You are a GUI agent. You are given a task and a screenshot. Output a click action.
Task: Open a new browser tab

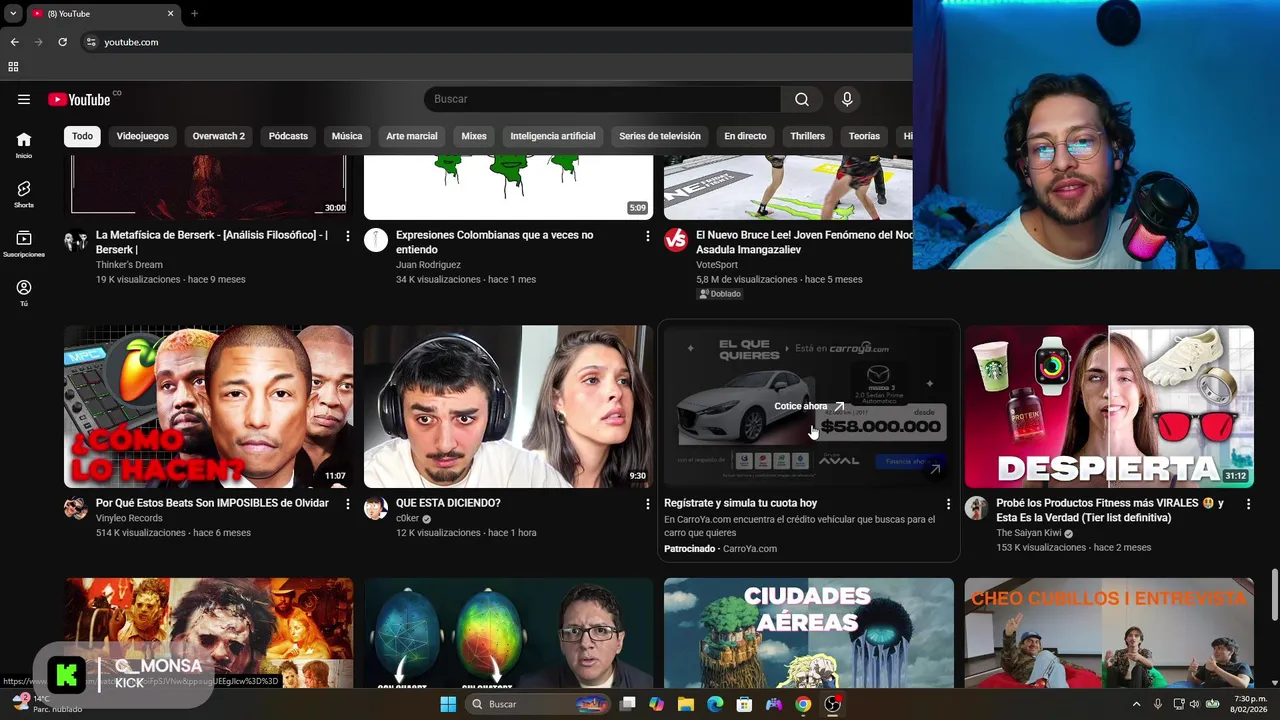pyautogui.click(x=194, y=14)
